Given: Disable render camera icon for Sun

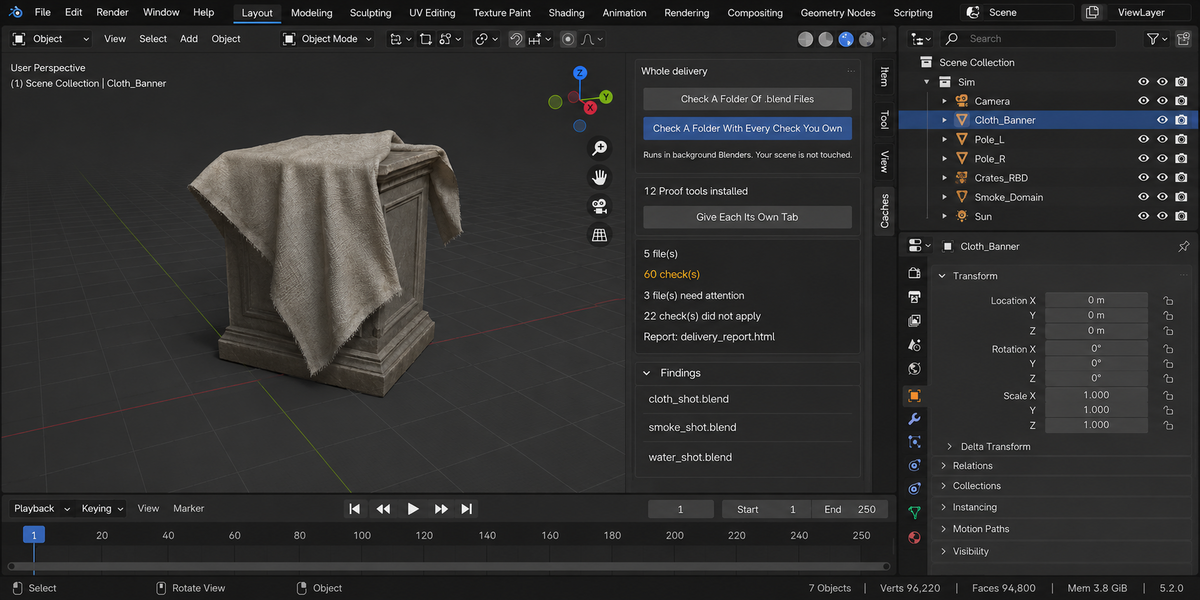Looking at the screenshot, I should [1181, 216].
